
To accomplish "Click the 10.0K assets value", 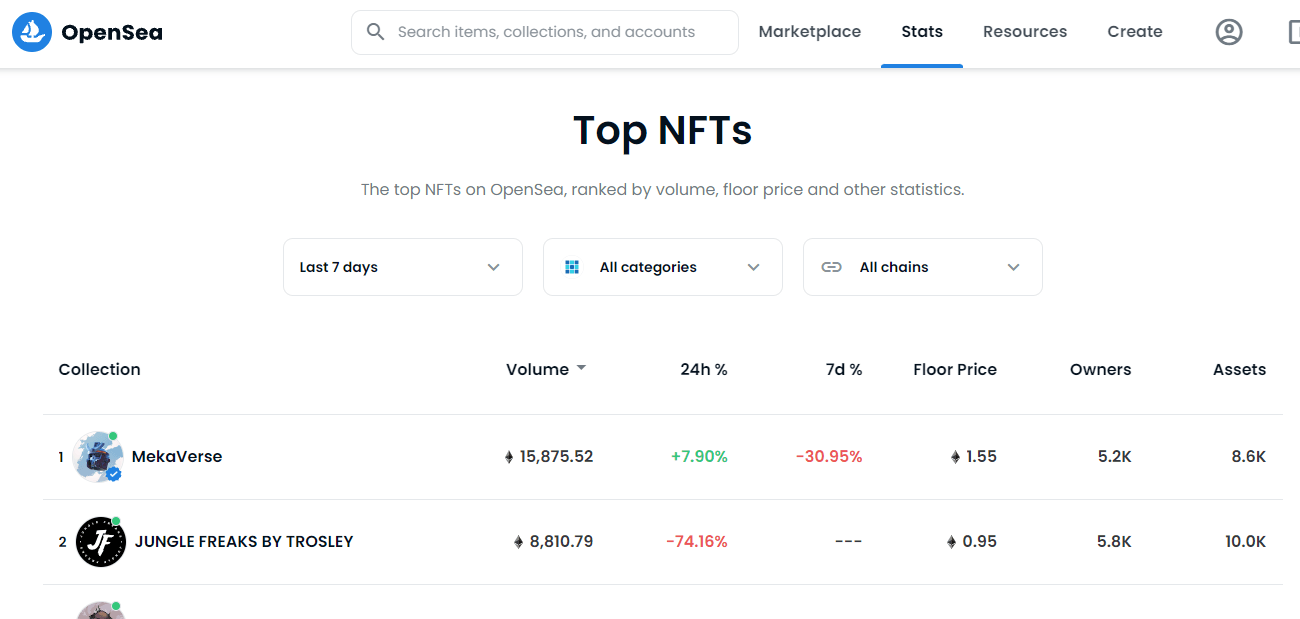I will tap(1246, 542).
